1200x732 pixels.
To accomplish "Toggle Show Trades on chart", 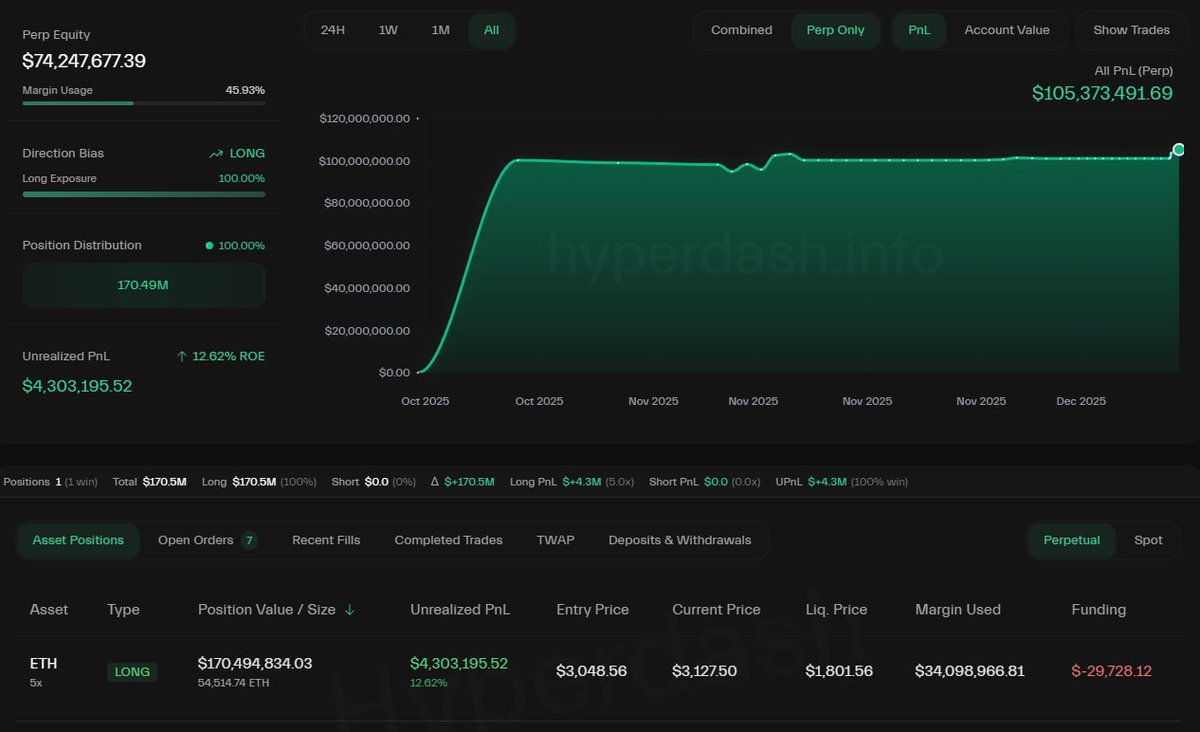I will coord(1131,30).
